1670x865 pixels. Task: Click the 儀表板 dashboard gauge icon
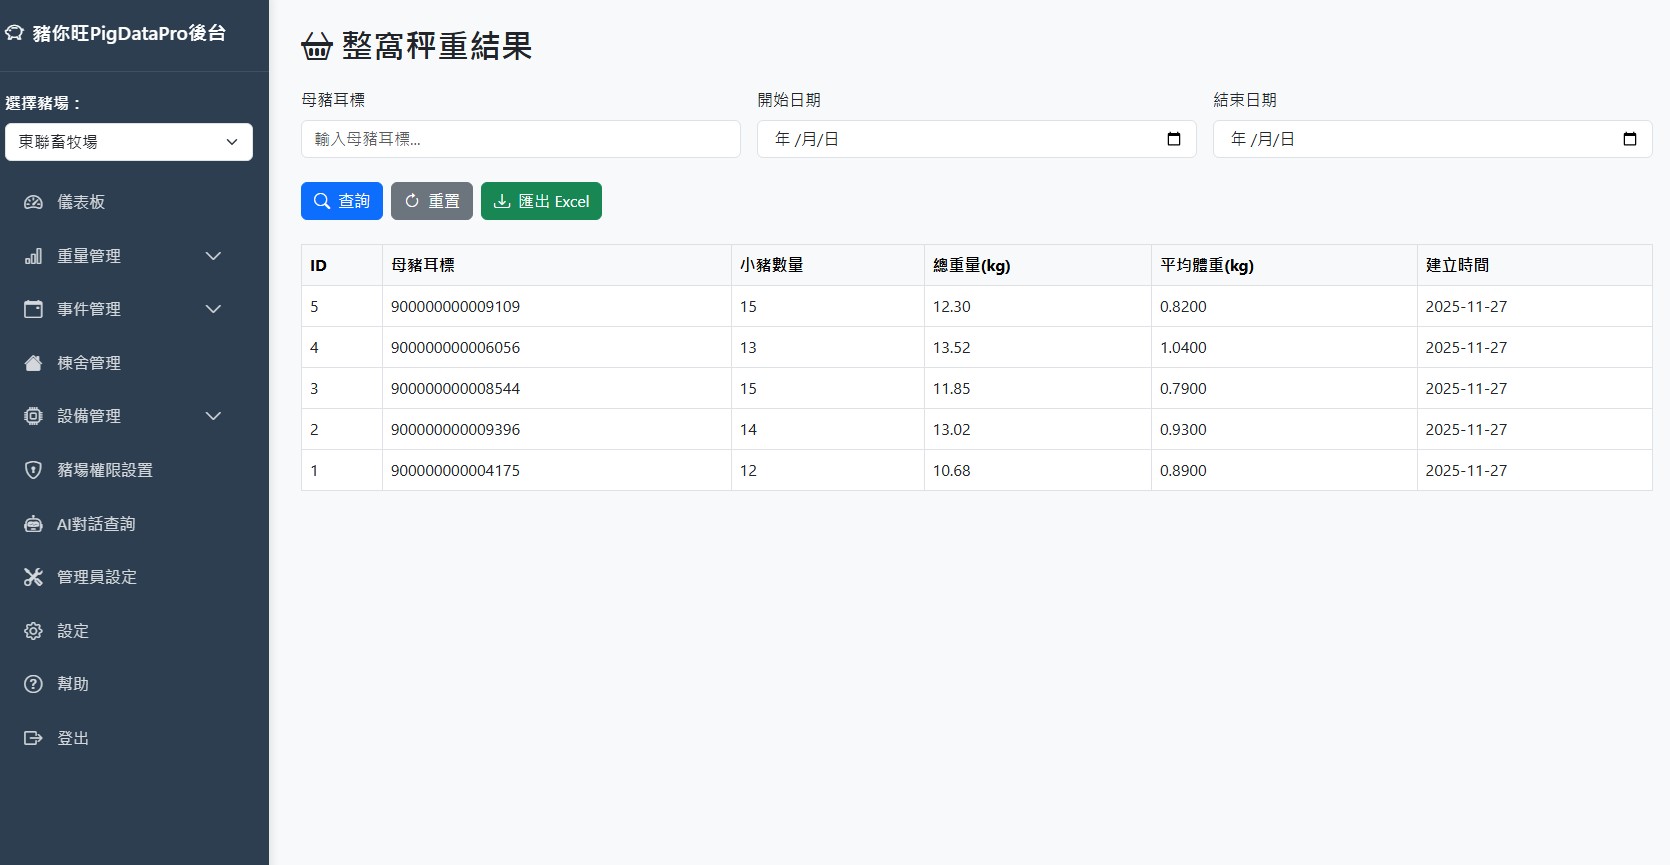pos(33,202)
